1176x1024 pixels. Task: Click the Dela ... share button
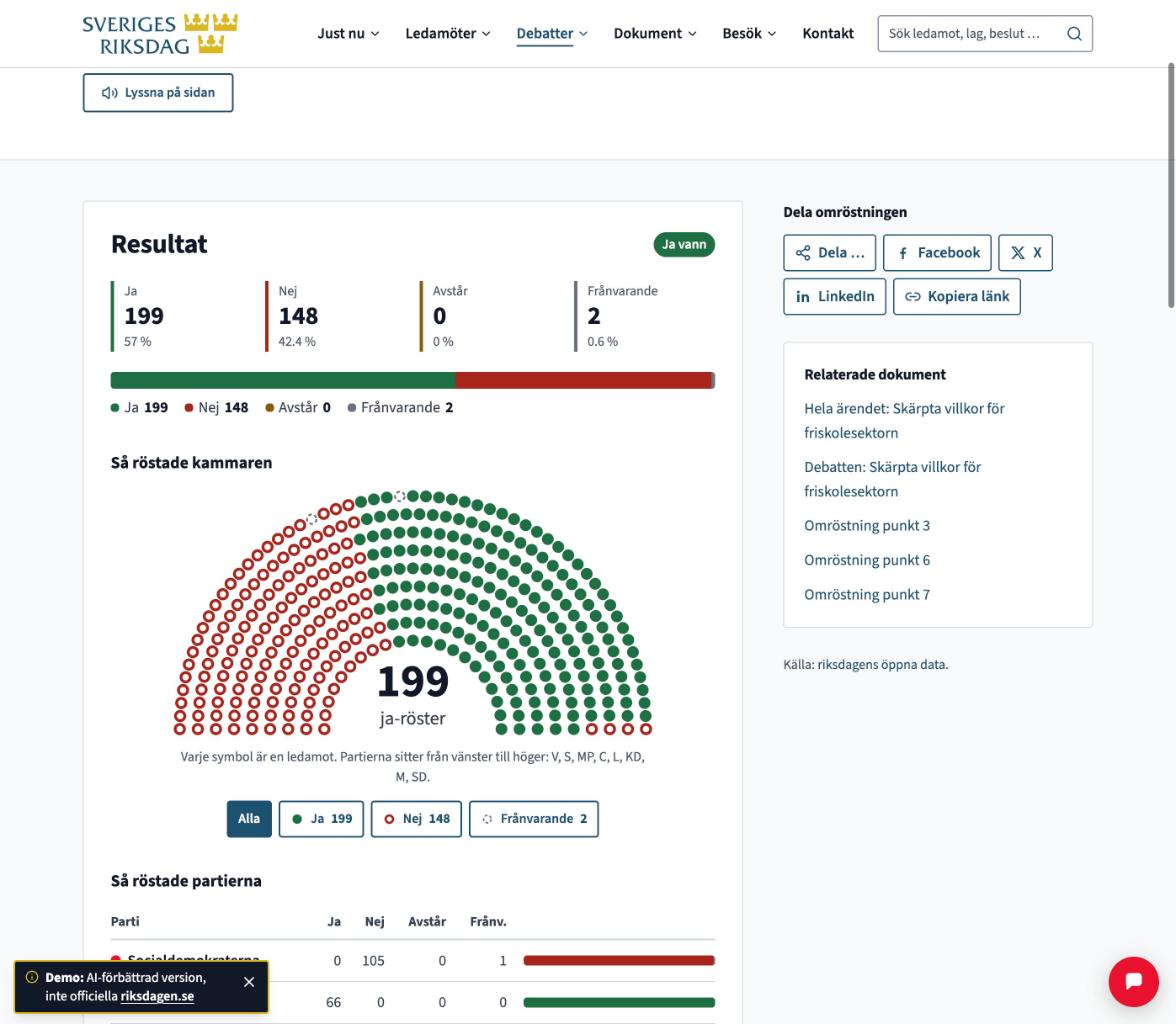click(830, 253)
